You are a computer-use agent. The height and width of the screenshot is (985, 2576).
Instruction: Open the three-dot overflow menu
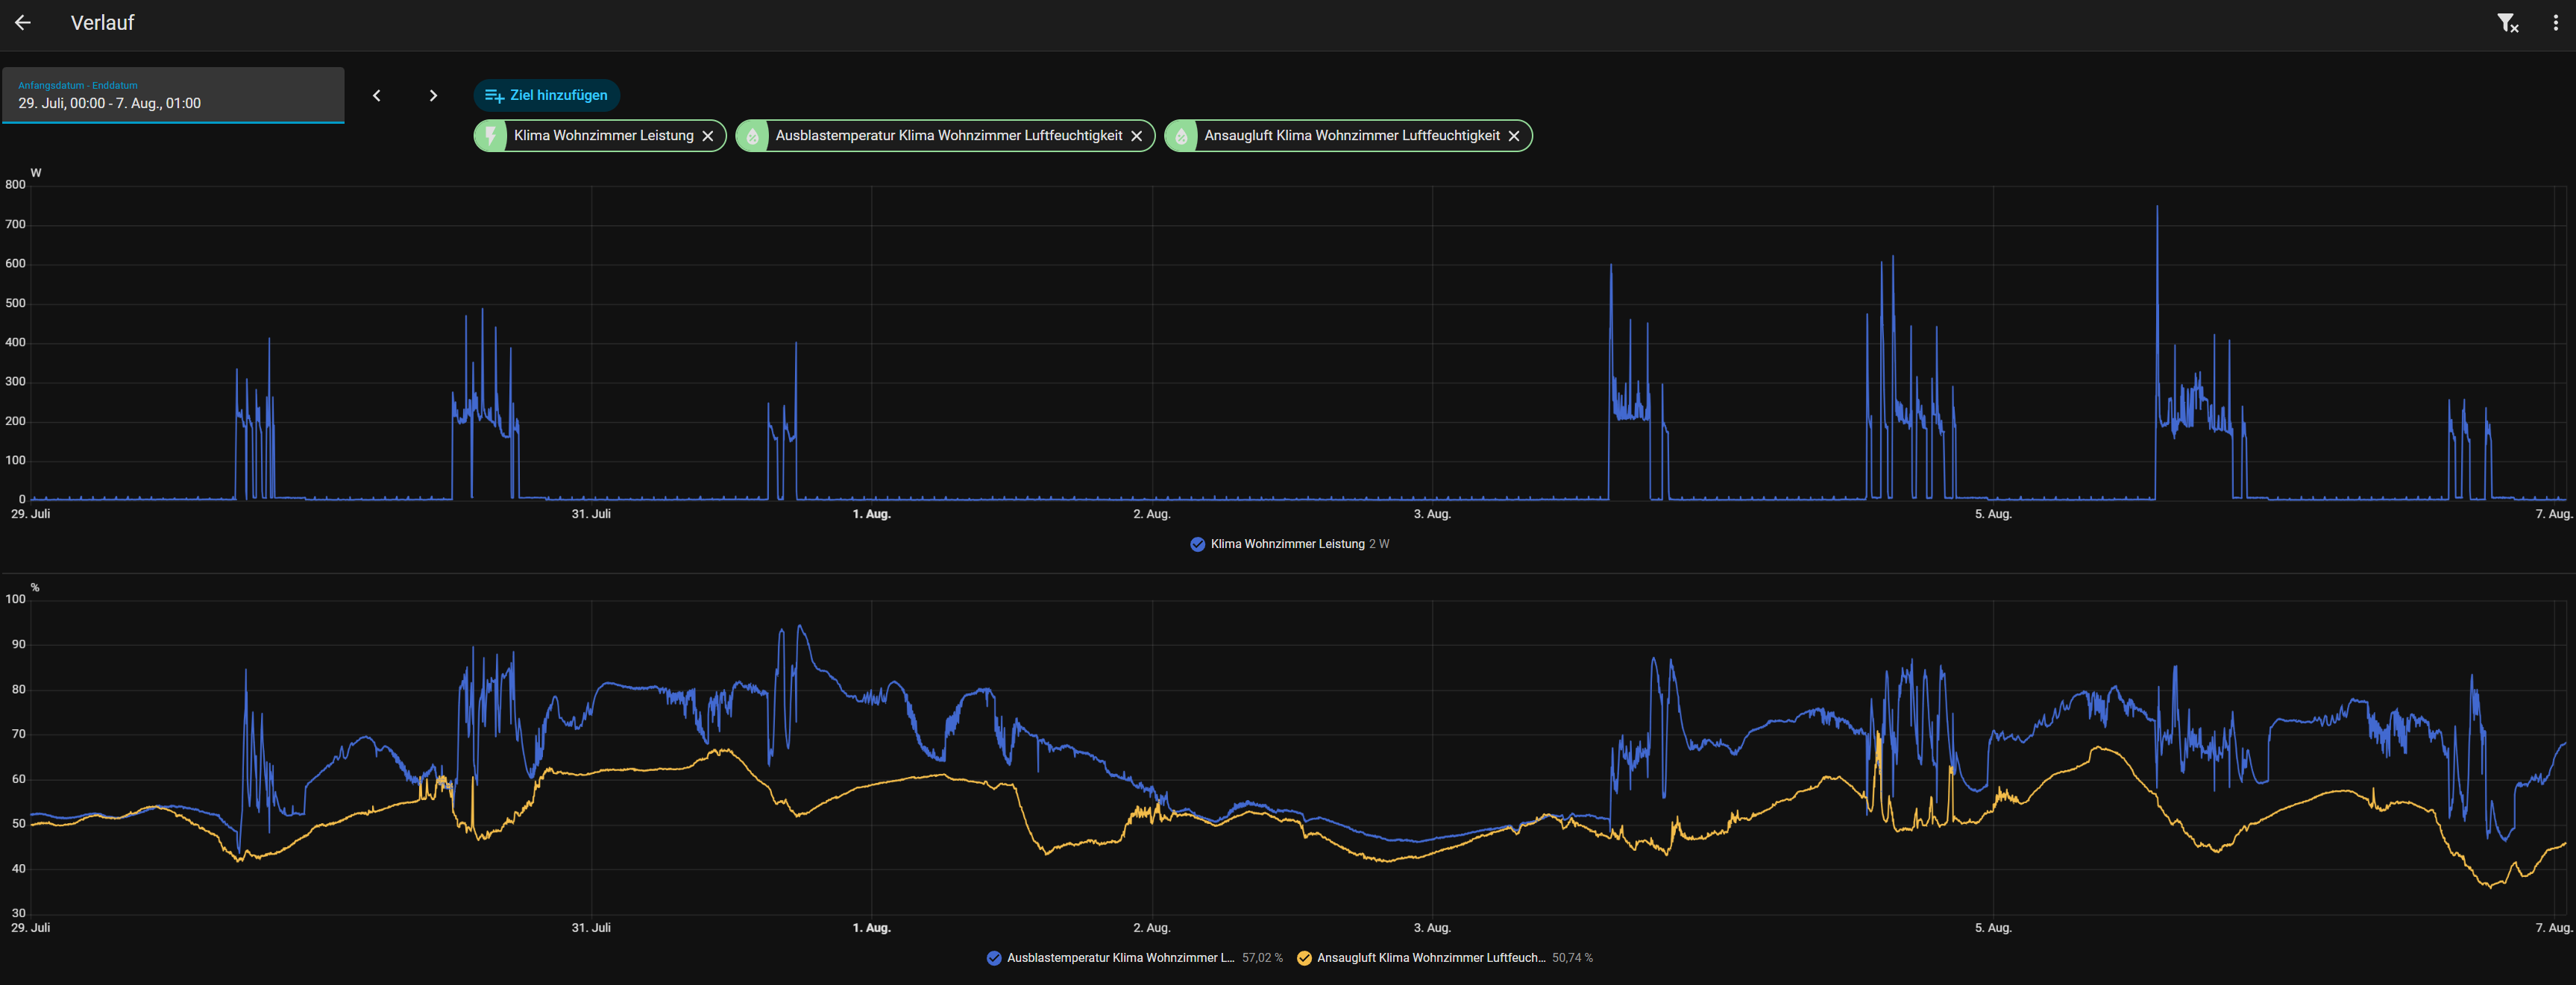click(x=2555, y=23)
